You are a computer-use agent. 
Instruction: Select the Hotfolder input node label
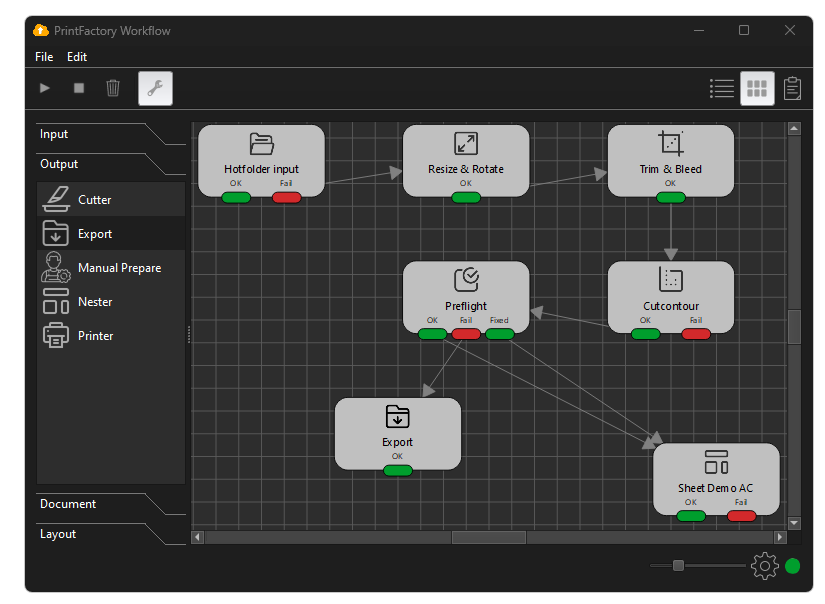pyautogui.click(x=261, y=169)
